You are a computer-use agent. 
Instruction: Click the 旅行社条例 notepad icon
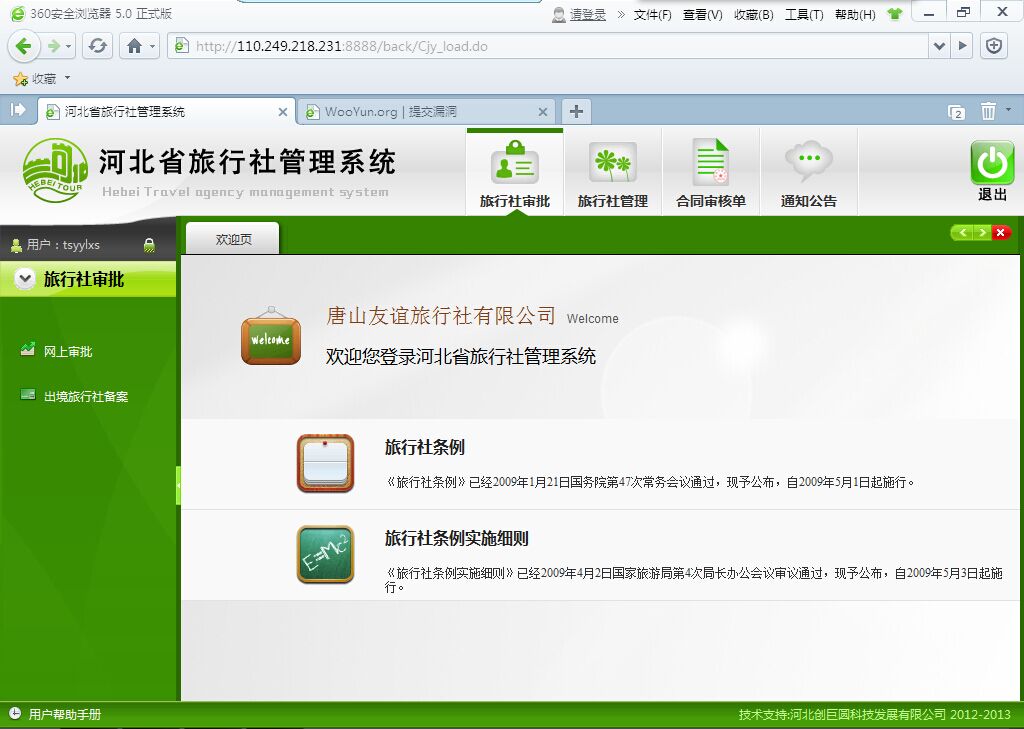tap(325, 463)
